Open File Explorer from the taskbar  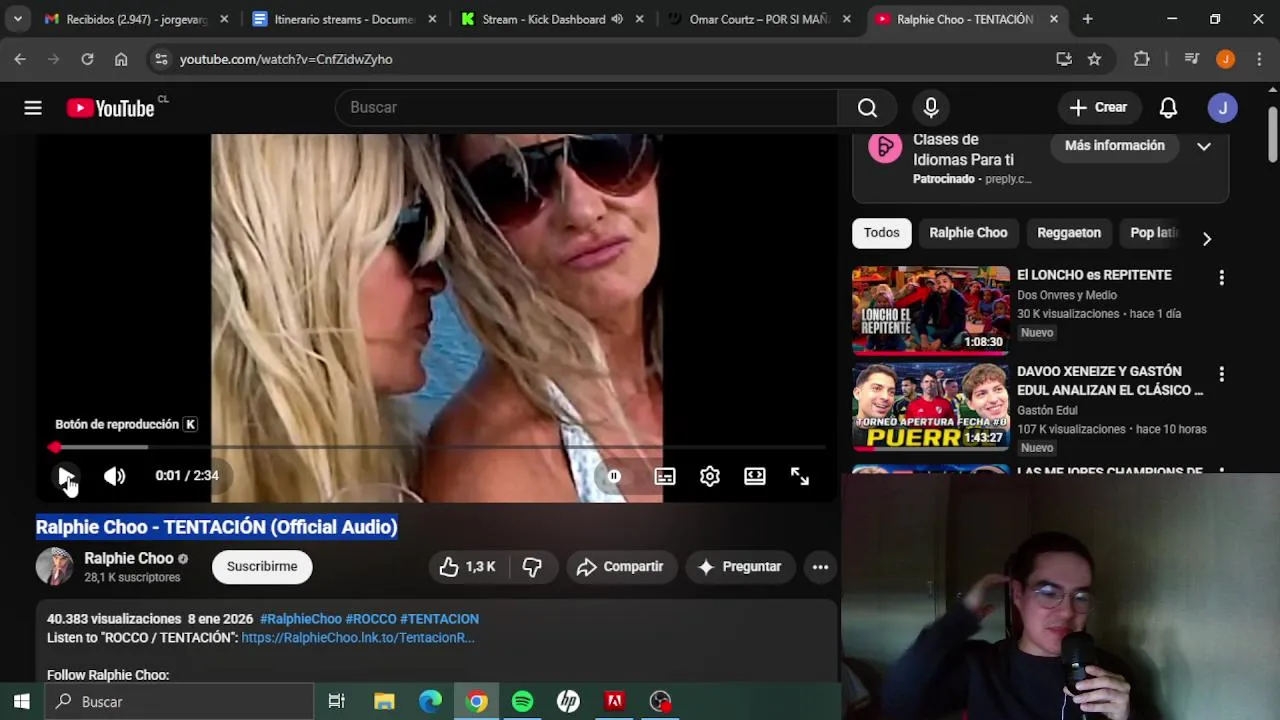[x=384, y=701]
